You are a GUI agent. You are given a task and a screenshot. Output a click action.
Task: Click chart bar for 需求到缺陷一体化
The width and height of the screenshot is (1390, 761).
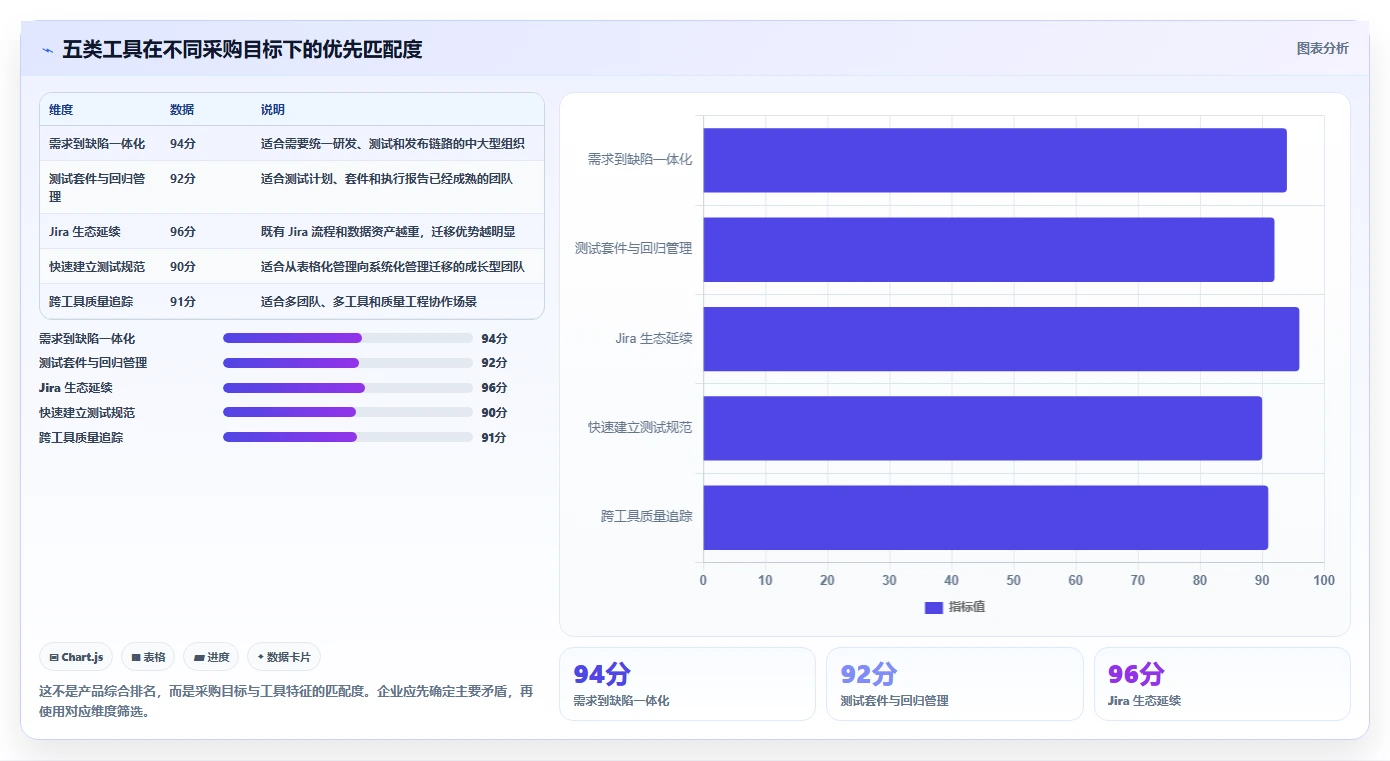(995, 160)
